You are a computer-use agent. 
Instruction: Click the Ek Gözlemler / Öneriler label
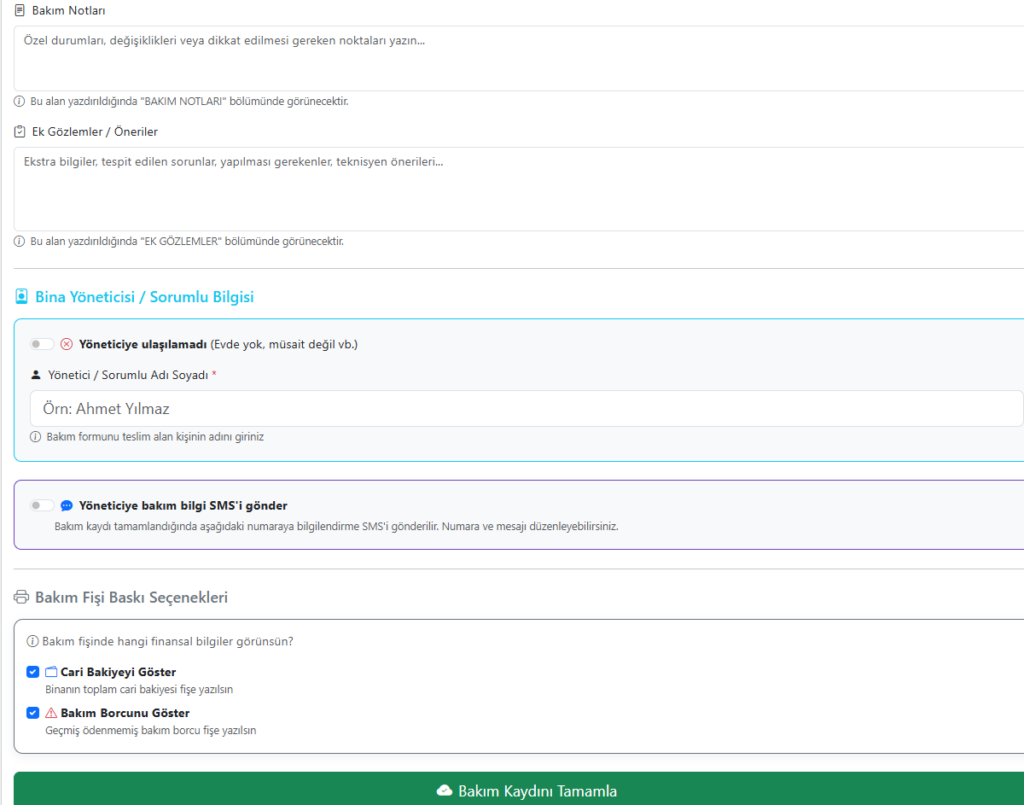(95, 132)
